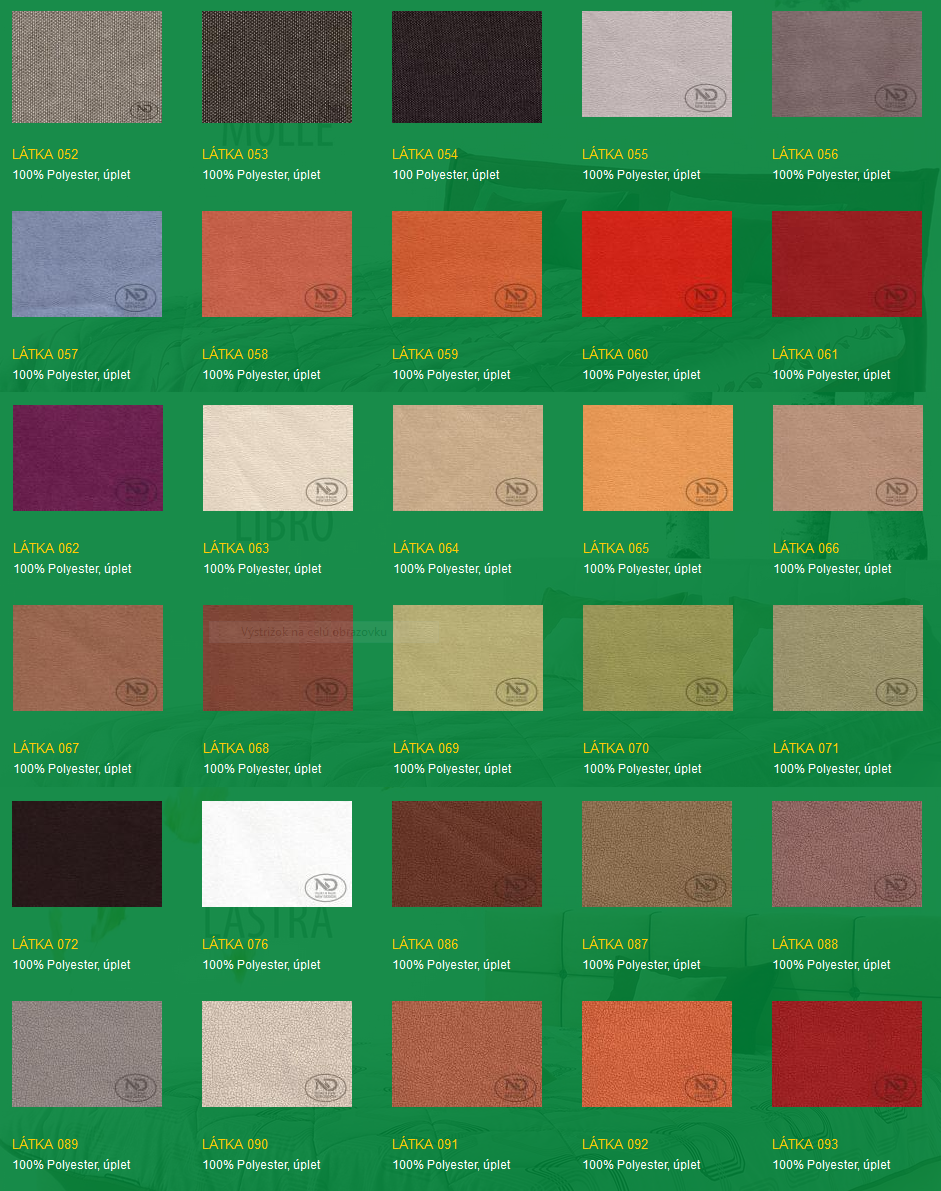Choose the orange LÁTKA 059 swatch
The width and height of the screenshot is (941, 1191).
pos(467,264)
